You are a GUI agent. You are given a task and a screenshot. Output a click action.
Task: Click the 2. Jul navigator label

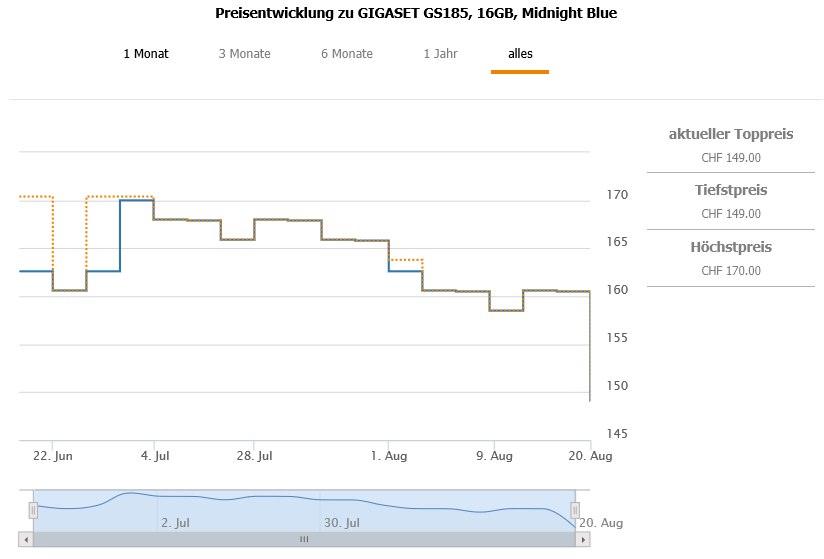(175, 522)
